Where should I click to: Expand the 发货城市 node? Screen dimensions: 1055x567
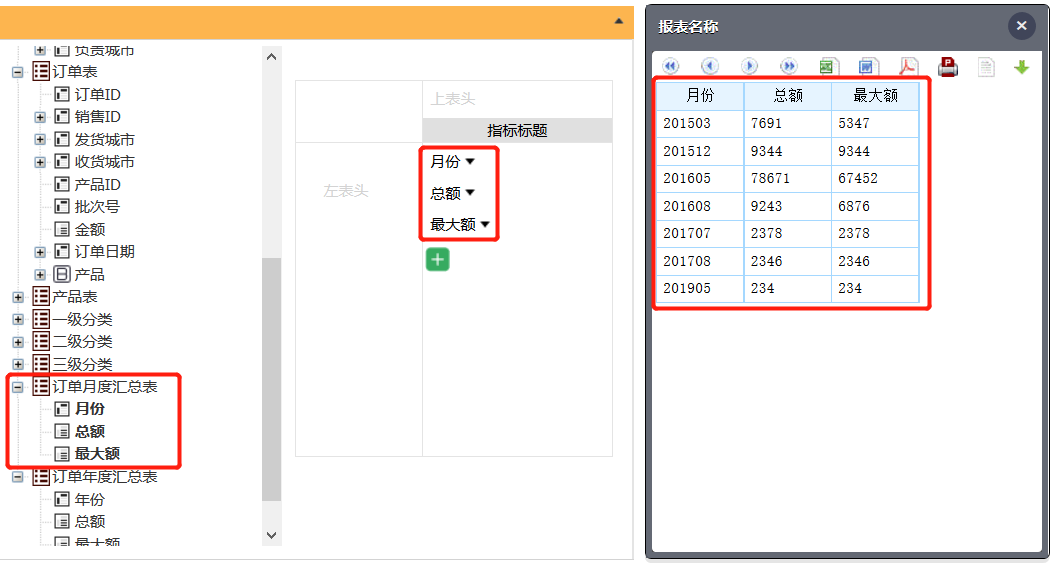pos(40,140)
